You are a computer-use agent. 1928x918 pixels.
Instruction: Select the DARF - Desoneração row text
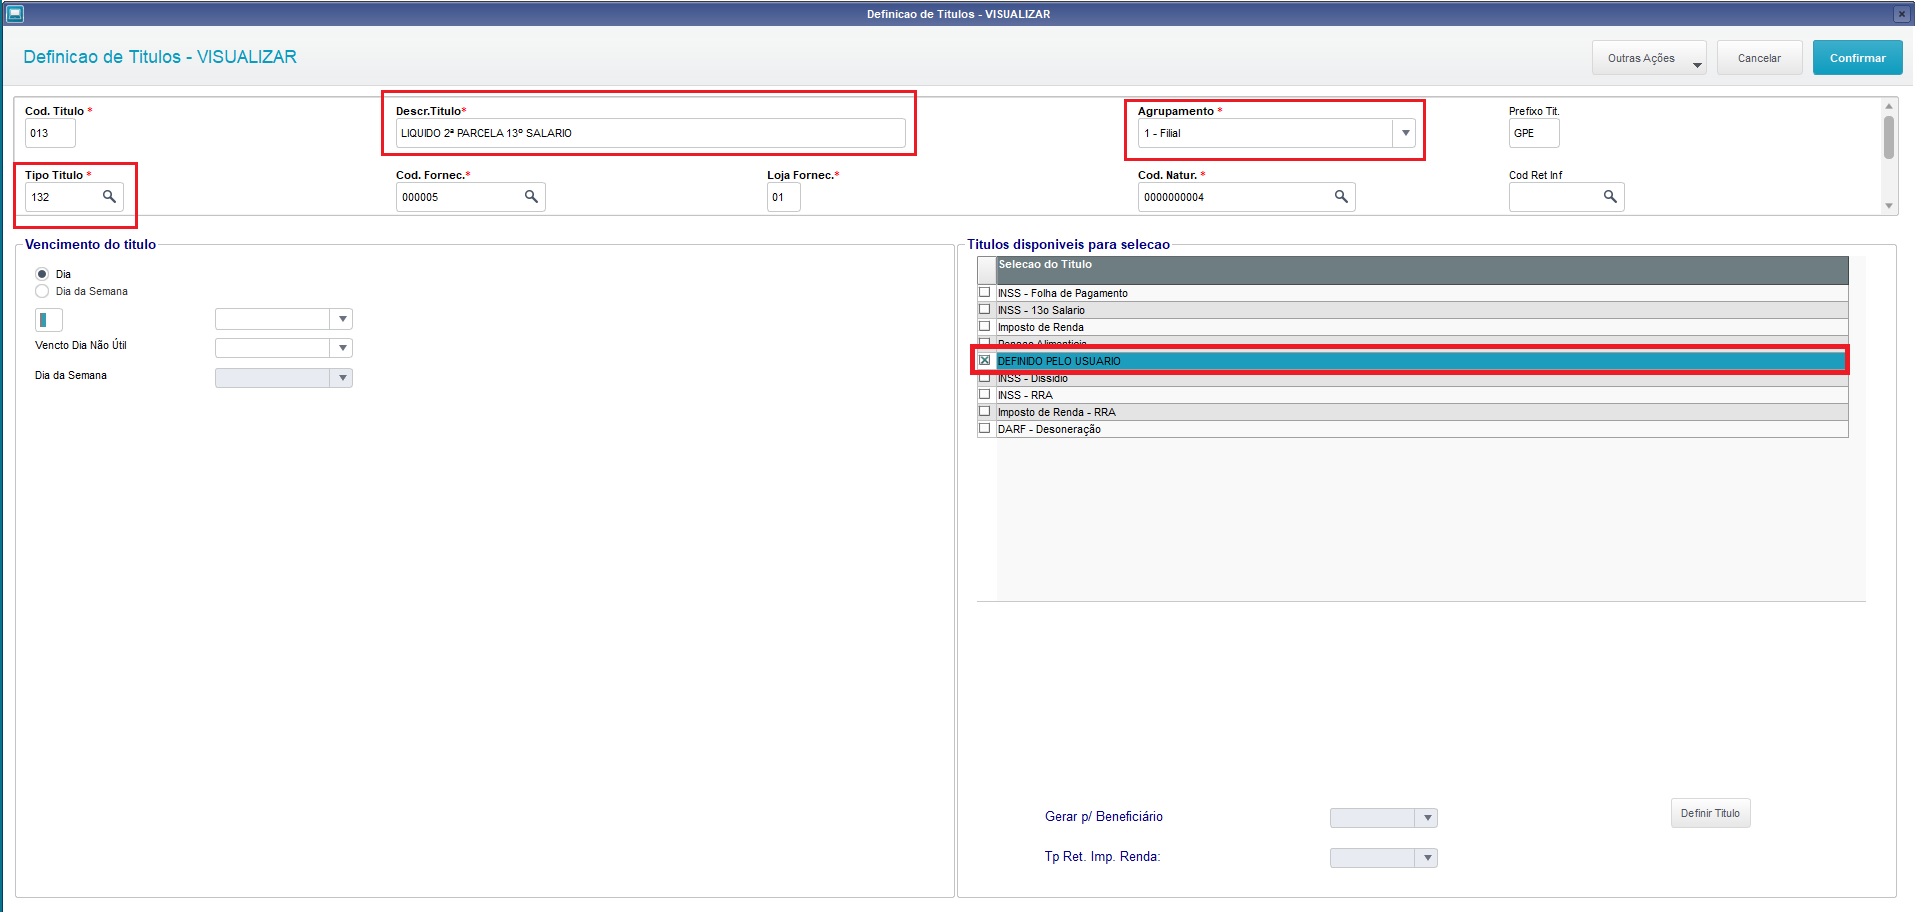coord(1049,429)
